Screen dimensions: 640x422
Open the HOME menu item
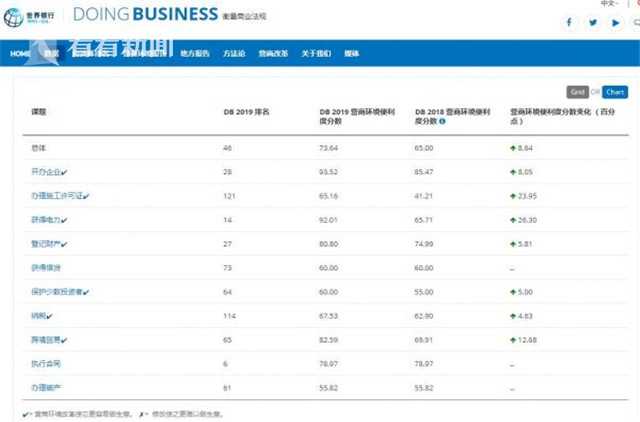click(20, 53)
